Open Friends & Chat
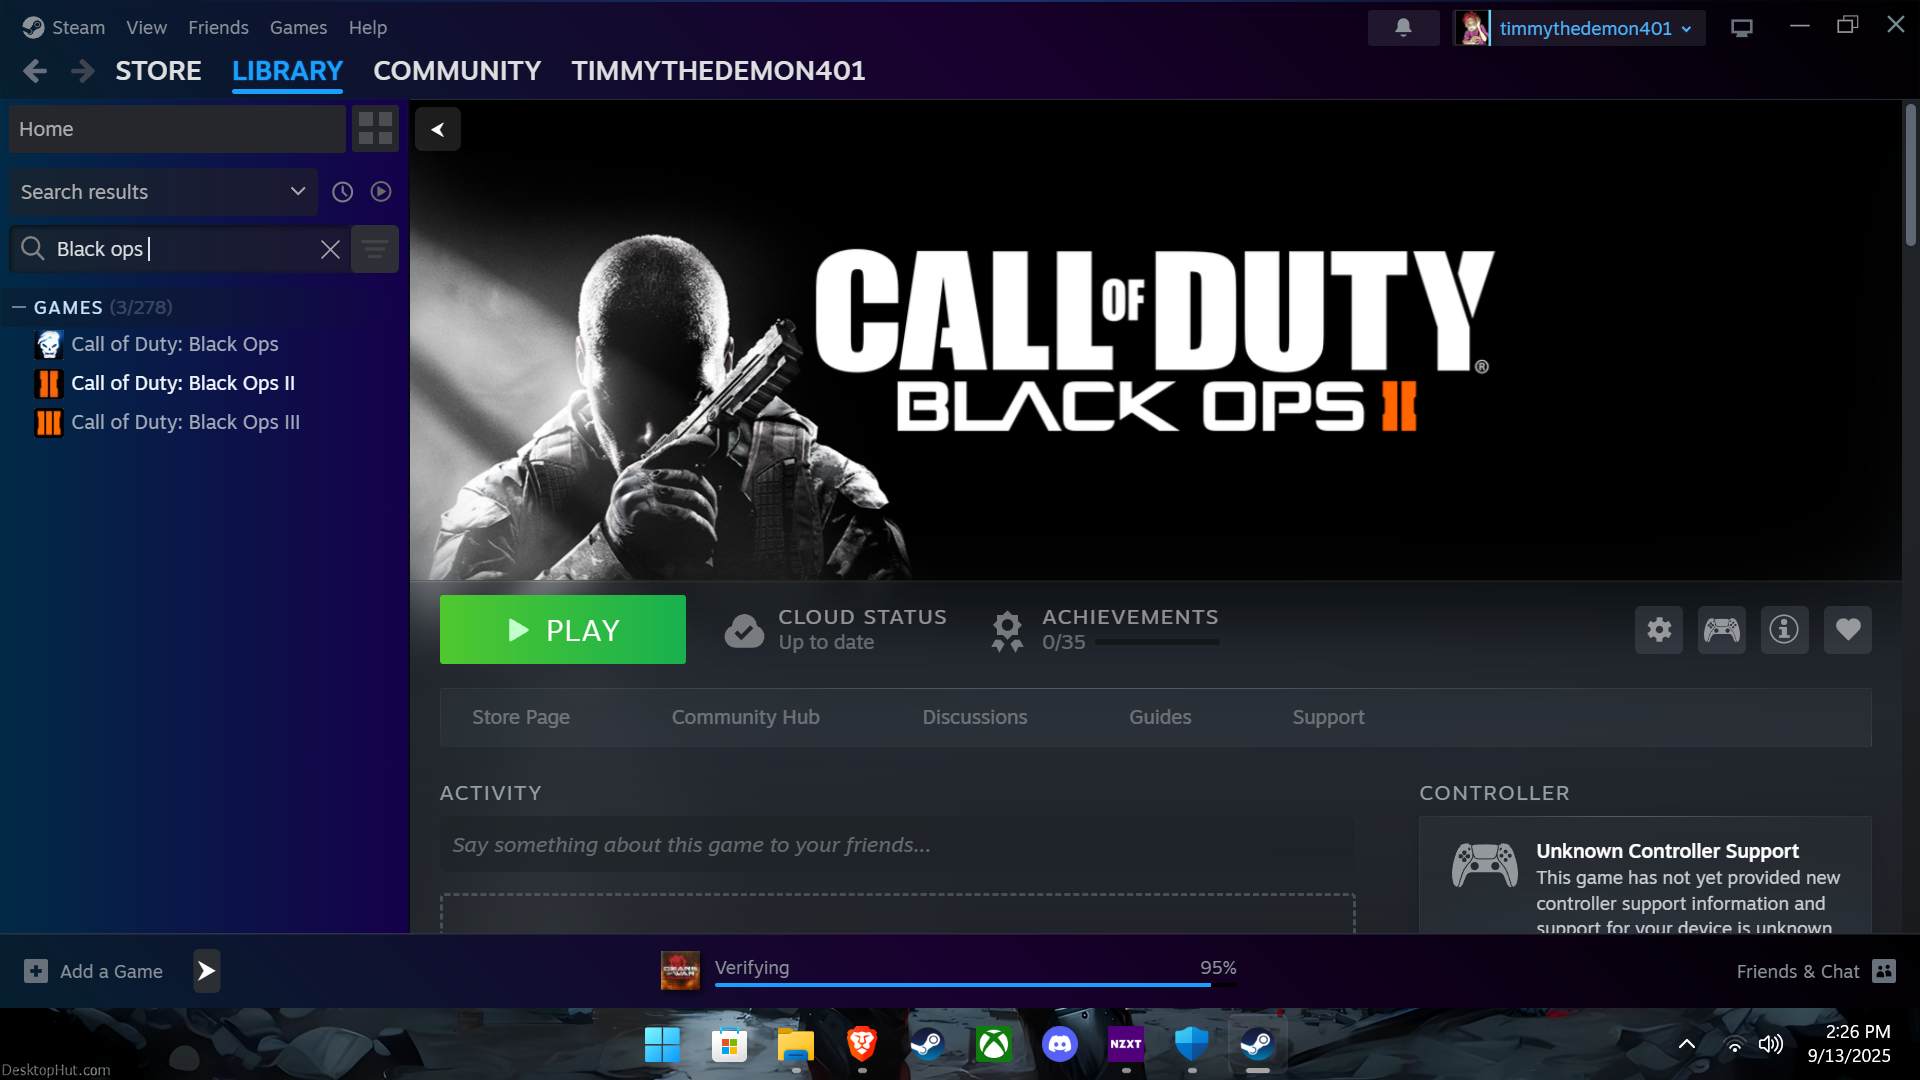This screenshot has height=1080, width=1920. click(x=1815, y=971)
